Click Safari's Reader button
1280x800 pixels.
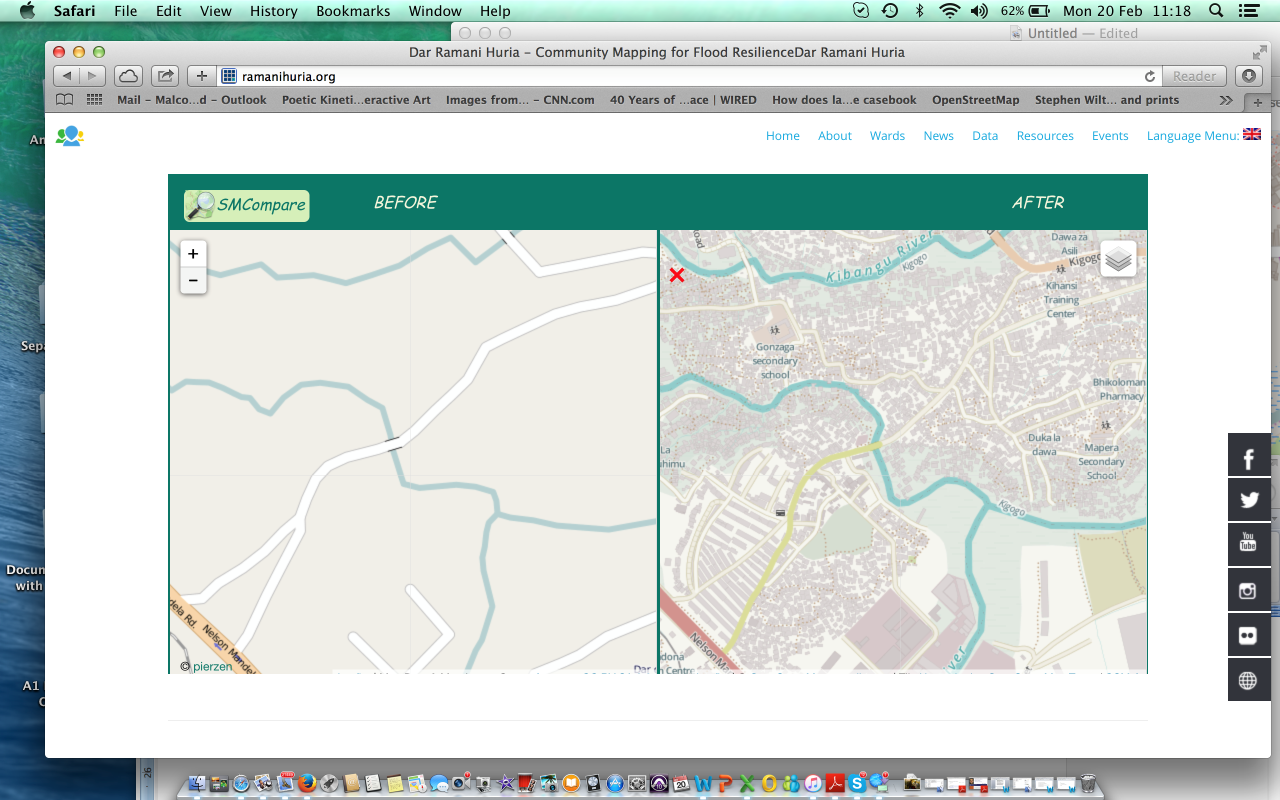1195,76
